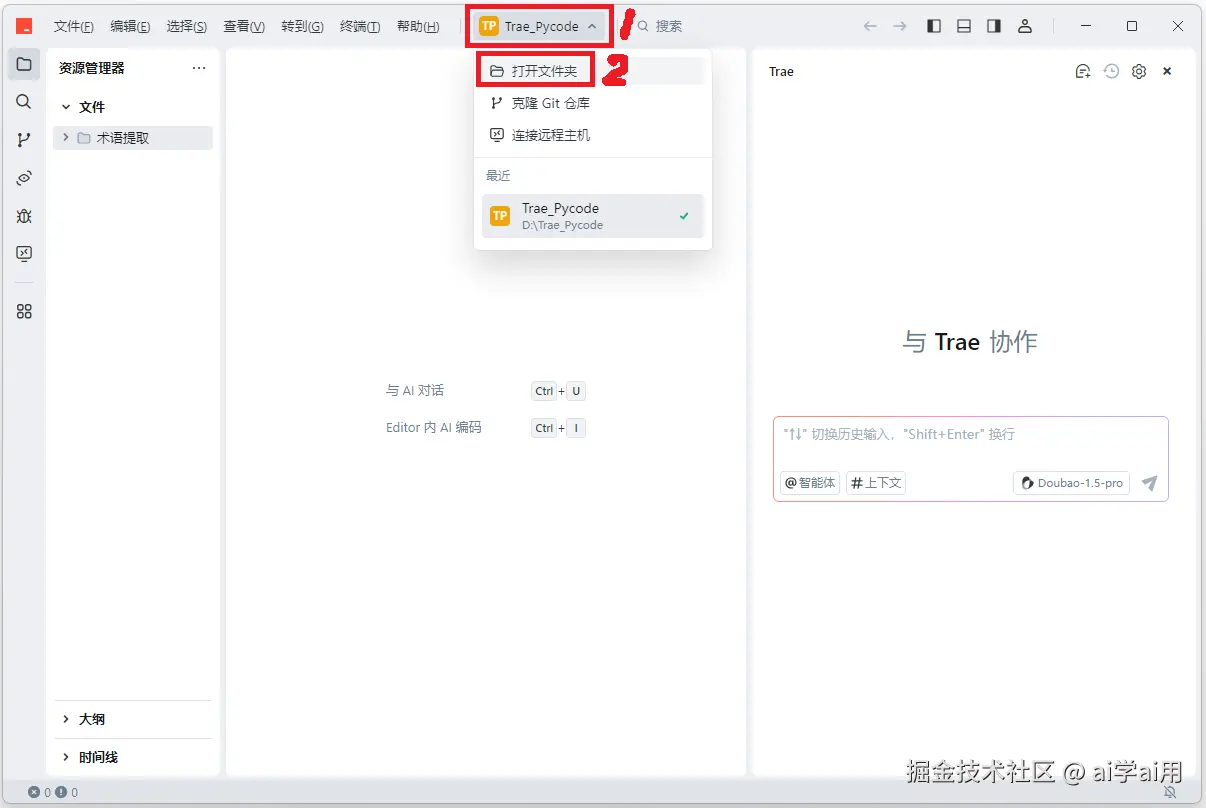Start a new chat in Trae panel
This screenshot has height=808, width=1206.
1083,71
